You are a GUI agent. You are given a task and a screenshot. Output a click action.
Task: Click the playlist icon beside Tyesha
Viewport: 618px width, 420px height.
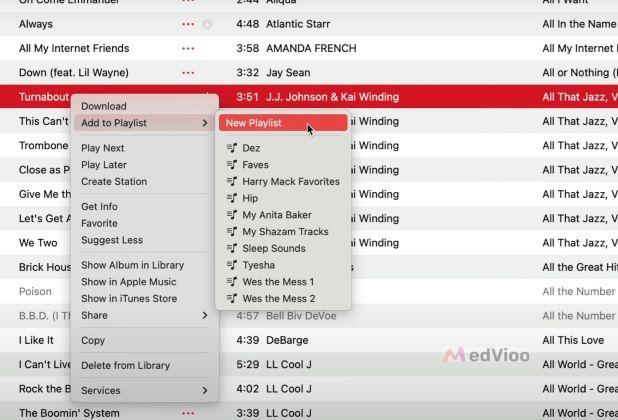coord(232,265)
